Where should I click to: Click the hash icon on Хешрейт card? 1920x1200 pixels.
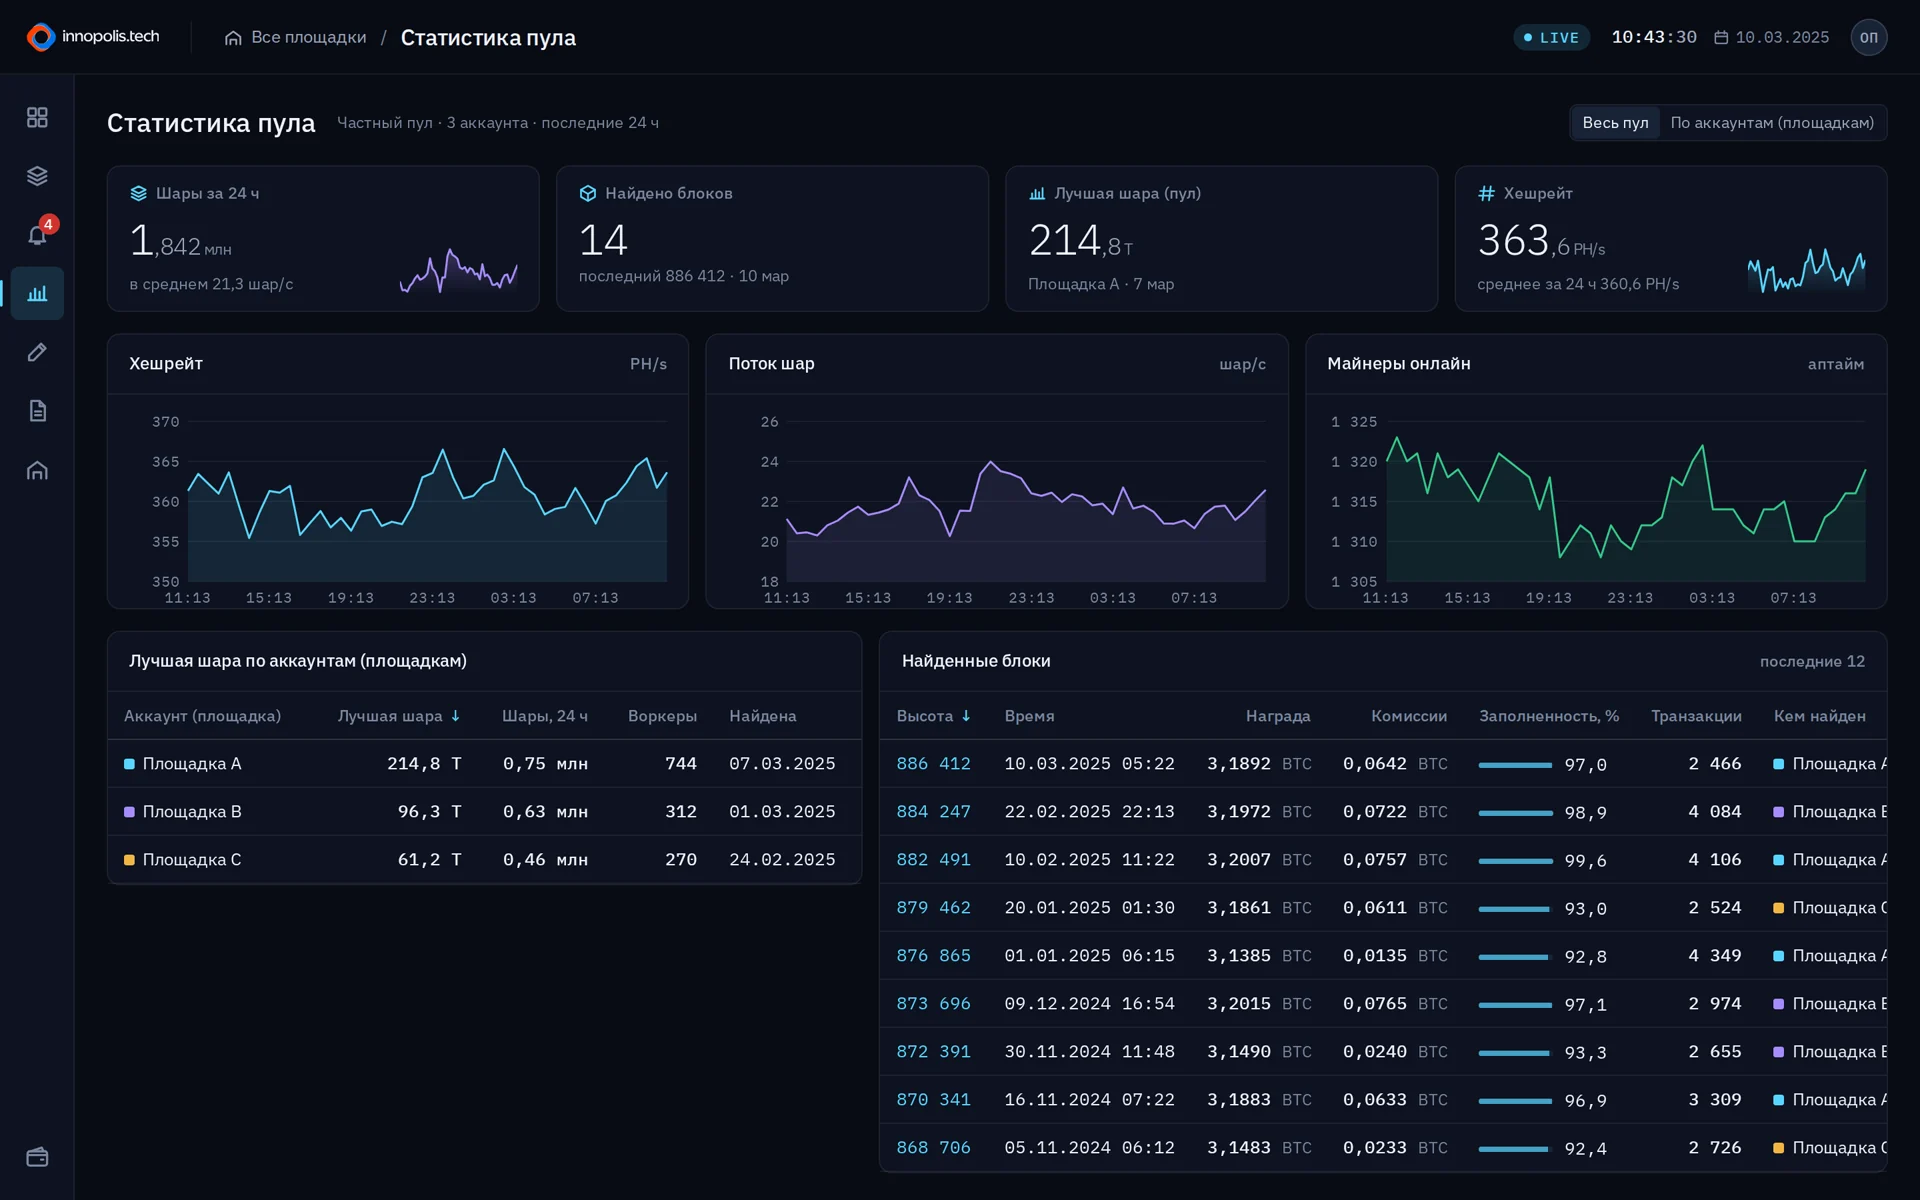coord(1486,193)
